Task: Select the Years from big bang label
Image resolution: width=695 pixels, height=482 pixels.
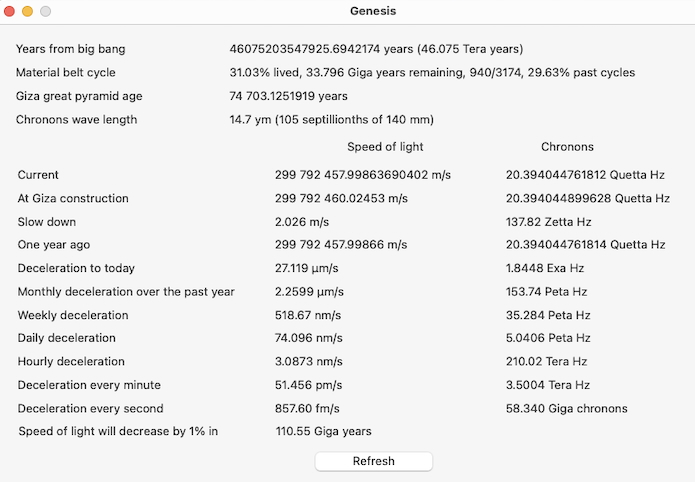Action: (70, 49)
